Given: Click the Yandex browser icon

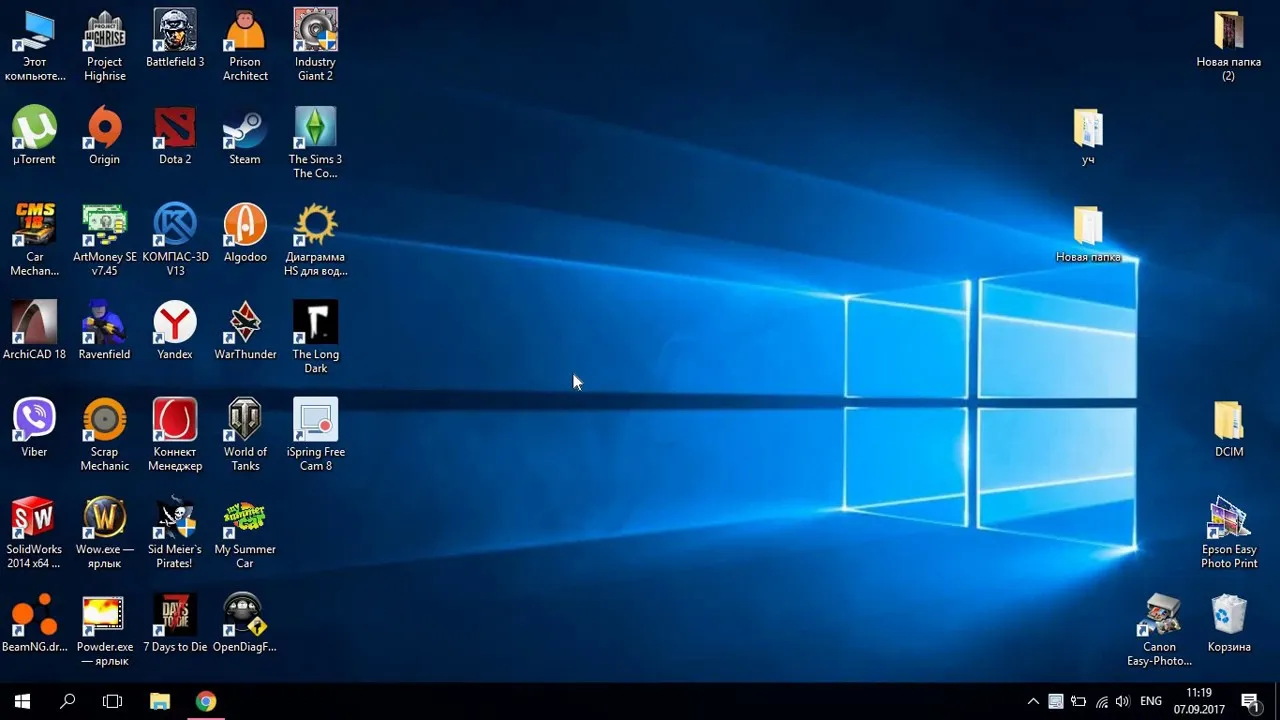Looking at the screenshot, I should (175, 332).
